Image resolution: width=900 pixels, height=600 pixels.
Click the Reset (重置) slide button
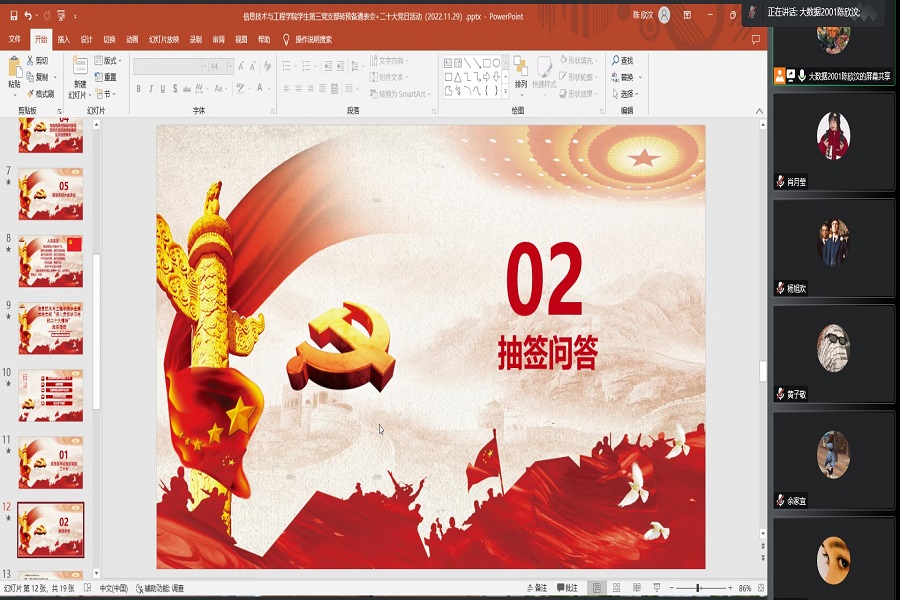pyautogui.click(x=107, y=77)
